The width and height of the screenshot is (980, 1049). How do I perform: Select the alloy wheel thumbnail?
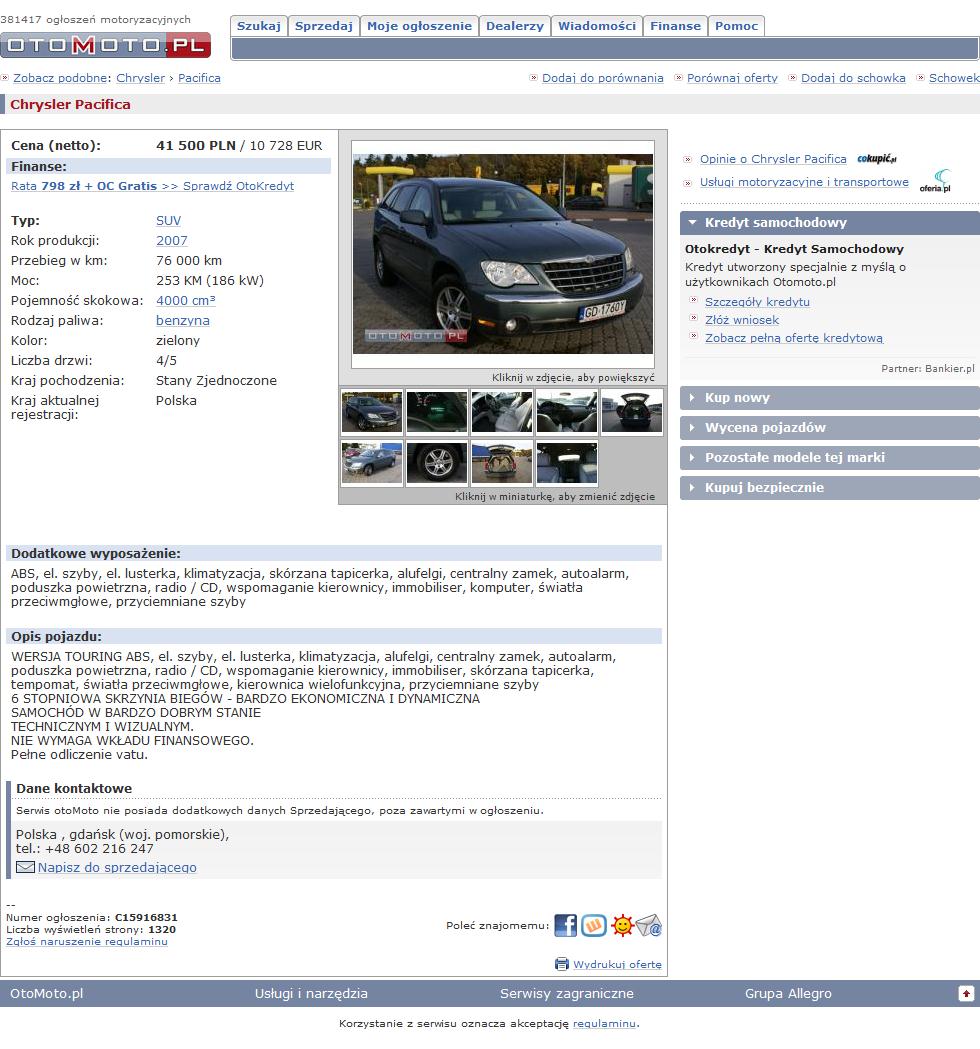[x=437, y=462]
